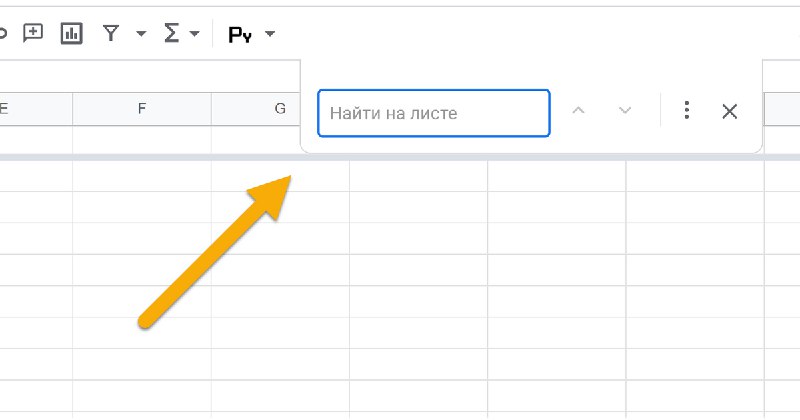Go to the next search result arrow
Viewport: 800px width, 420px height.
point(625,111)
